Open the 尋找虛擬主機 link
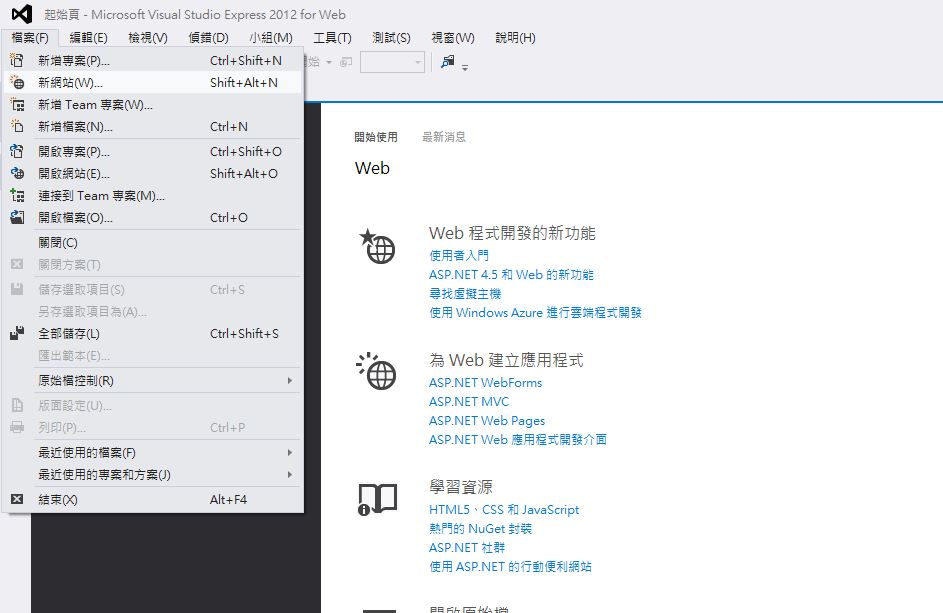This screenshot has width=943, height=613. pyautogui.click(x=465, y=294)
